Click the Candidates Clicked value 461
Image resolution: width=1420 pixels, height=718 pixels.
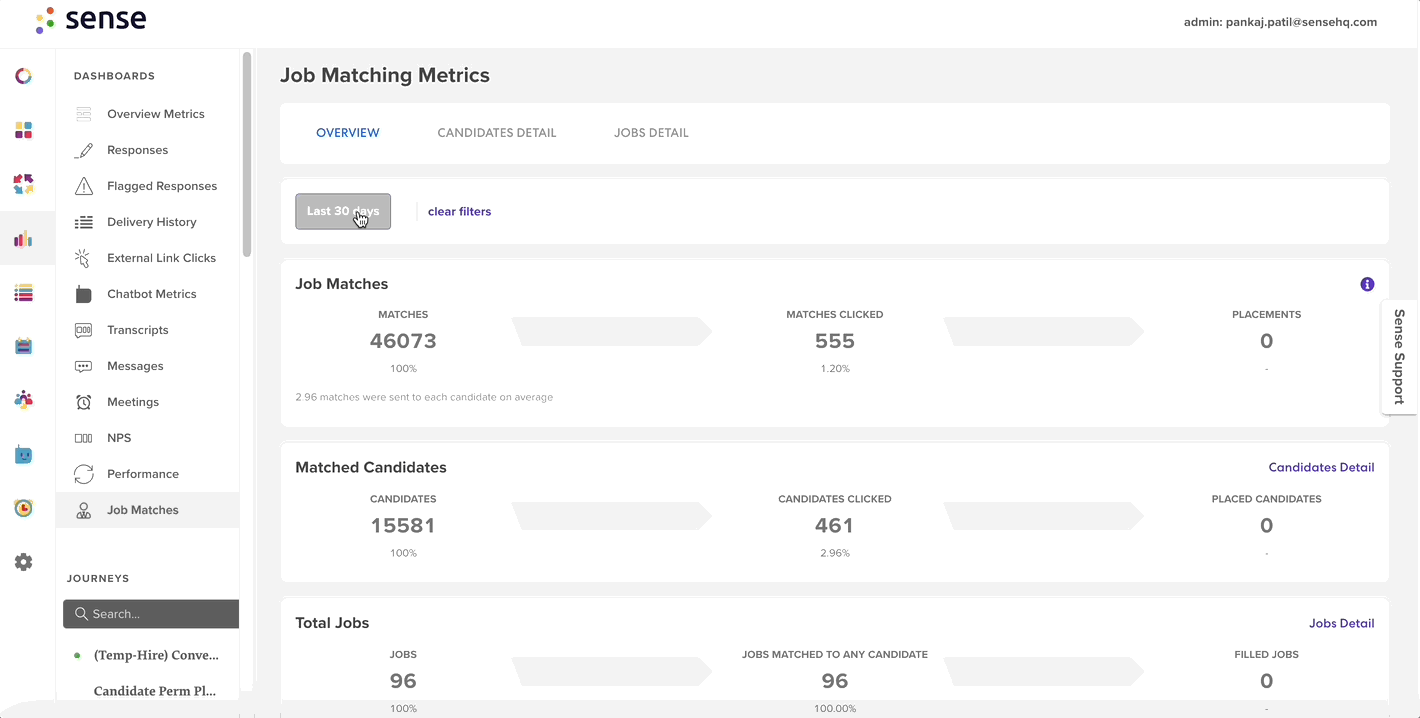[x=834, y=525]
